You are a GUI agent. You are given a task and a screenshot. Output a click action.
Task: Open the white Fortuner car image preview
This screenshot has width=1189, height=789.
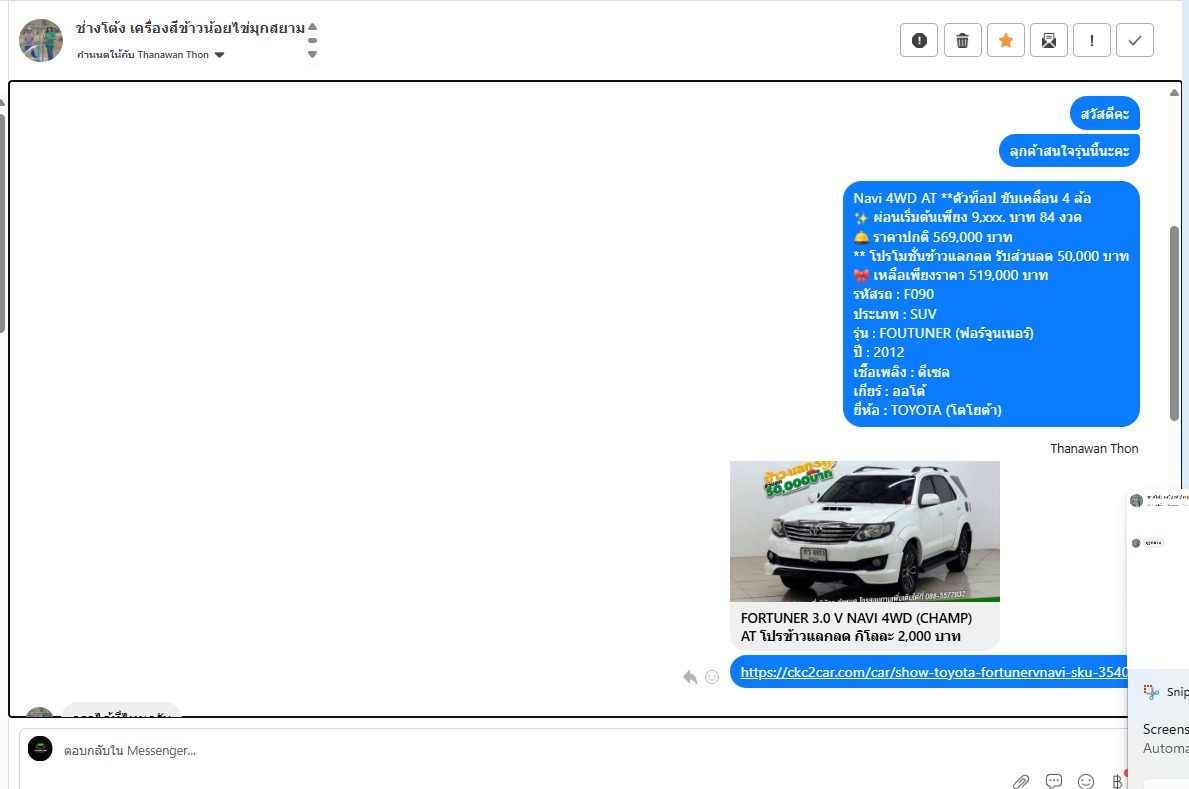pos(864,531)
